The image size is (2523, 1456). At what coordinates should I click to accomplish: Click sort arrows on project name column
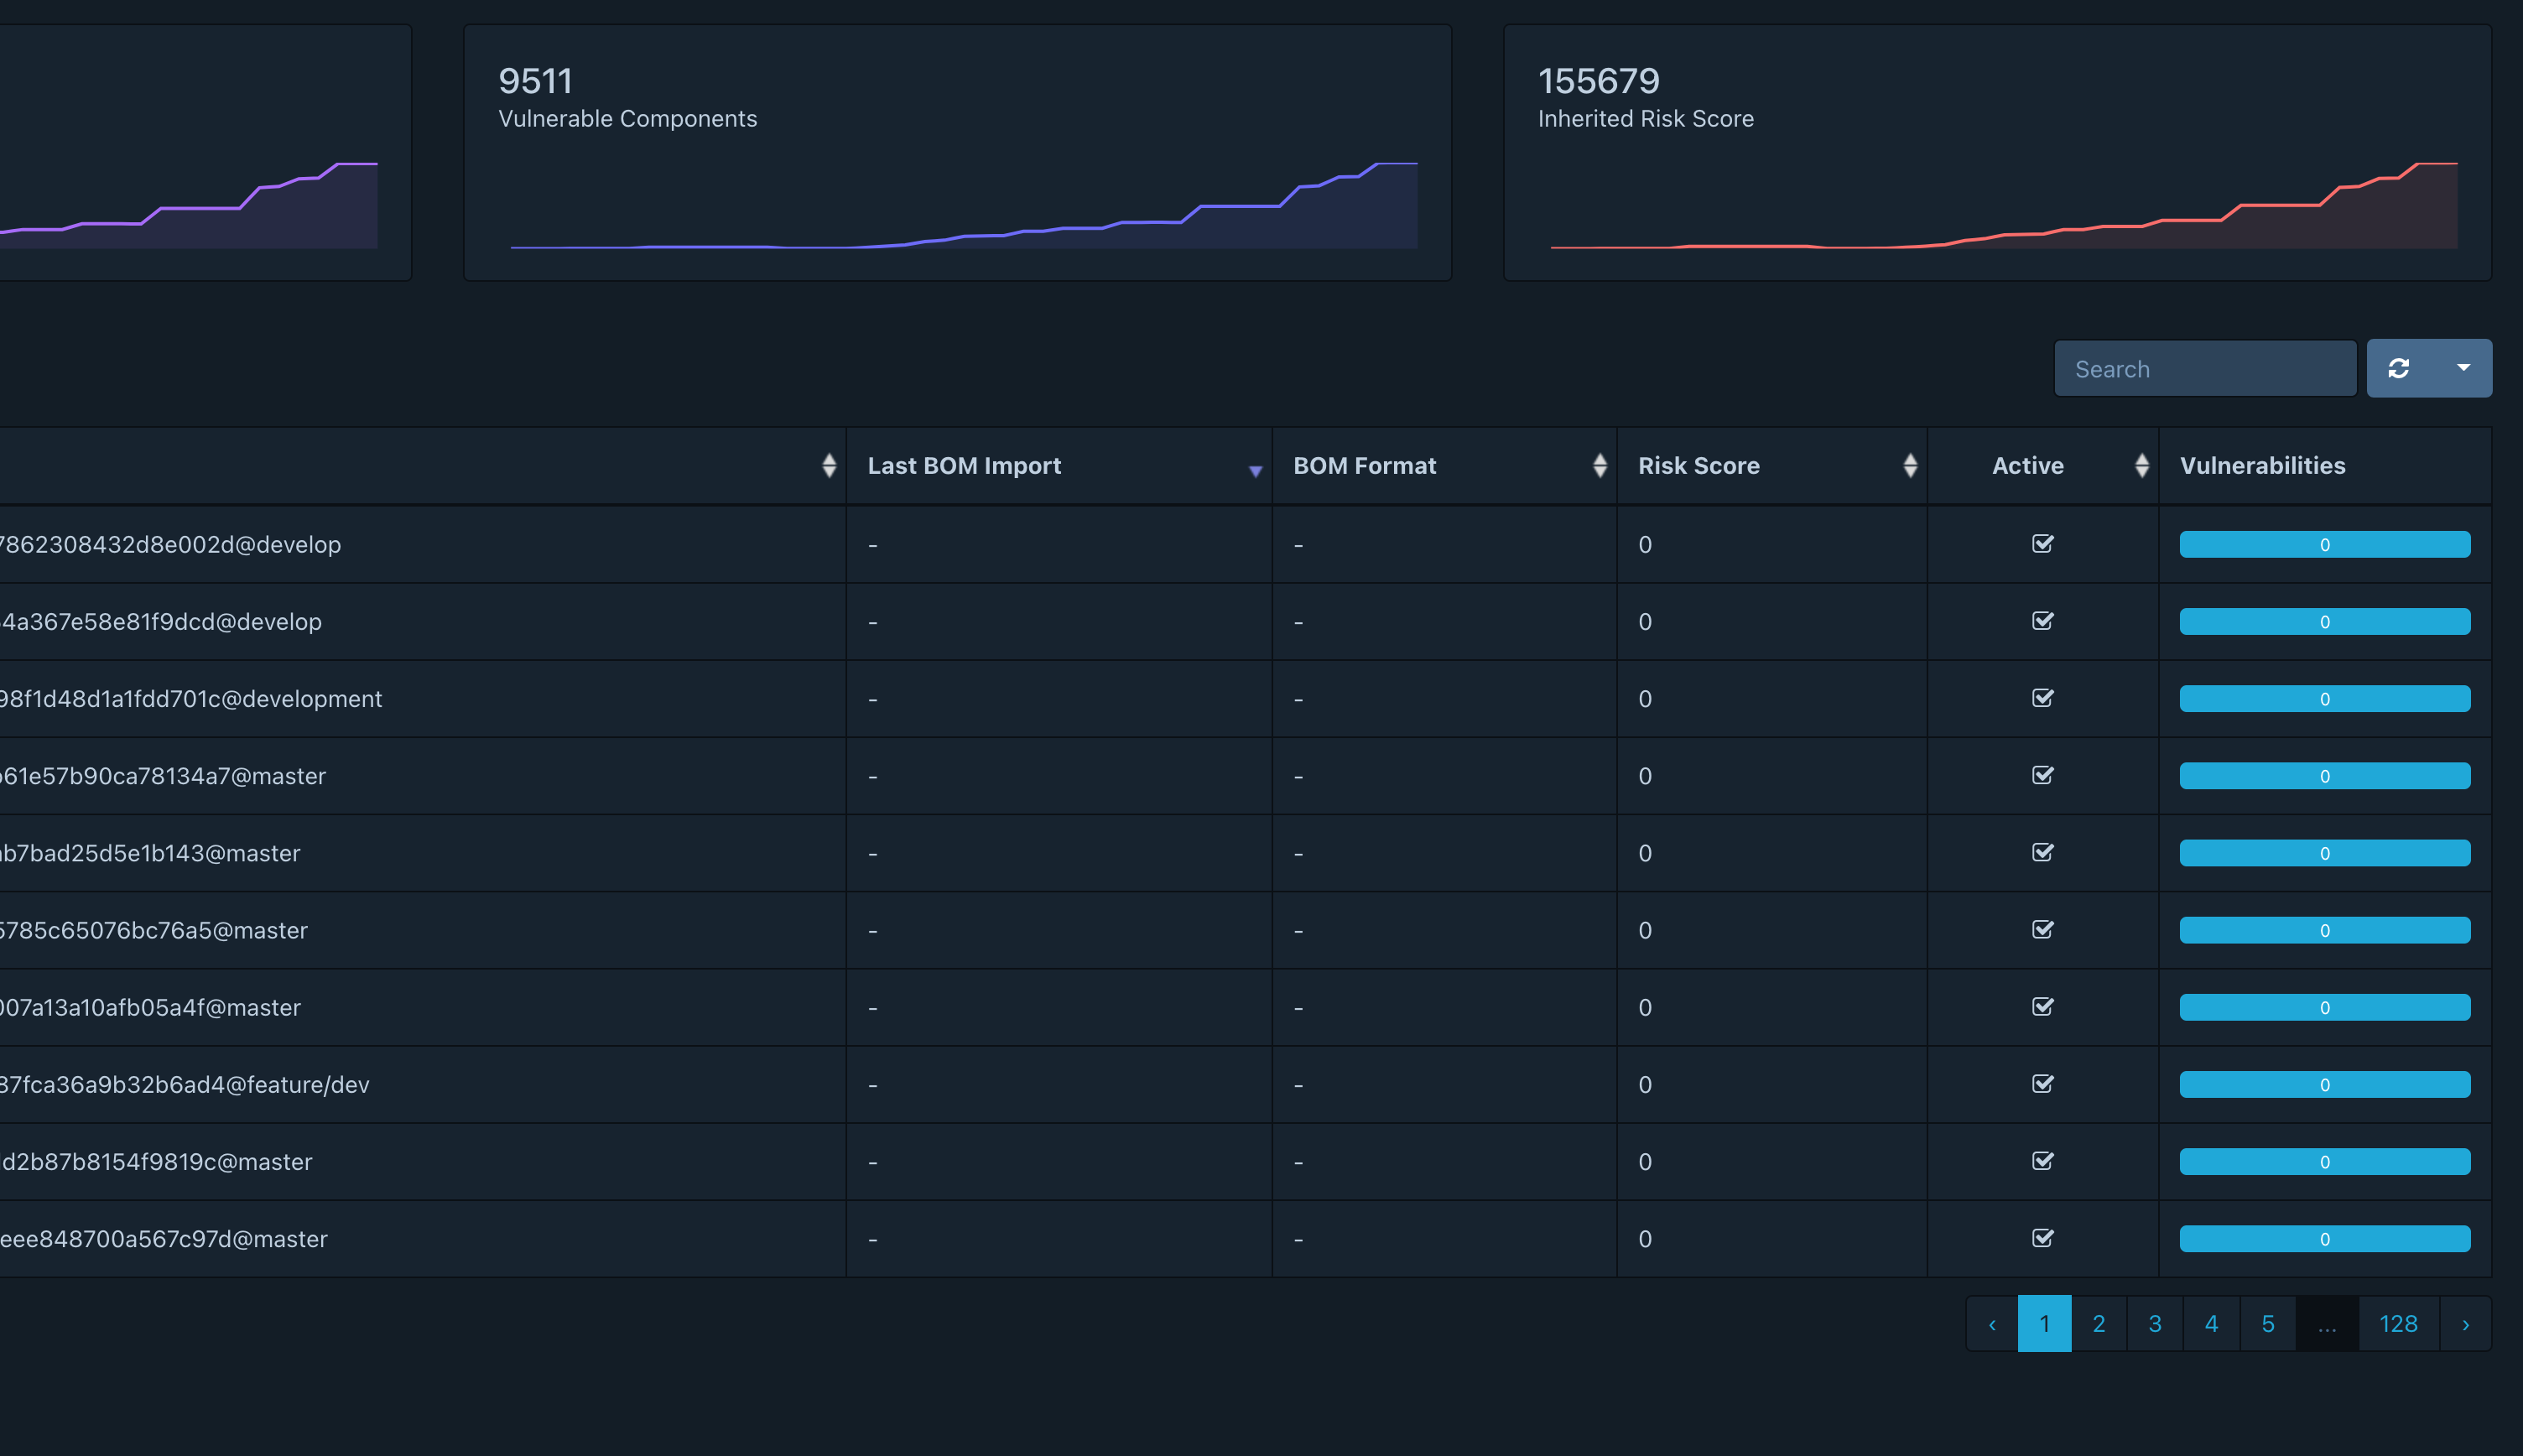[x=828, y=466]
